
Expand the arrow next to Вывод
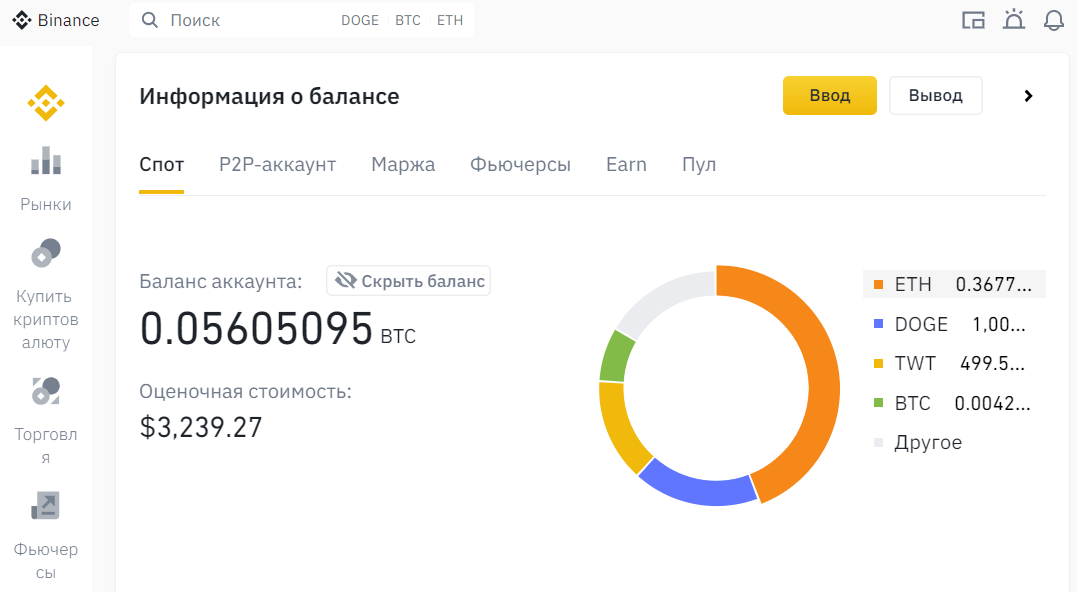[1028, 96]
